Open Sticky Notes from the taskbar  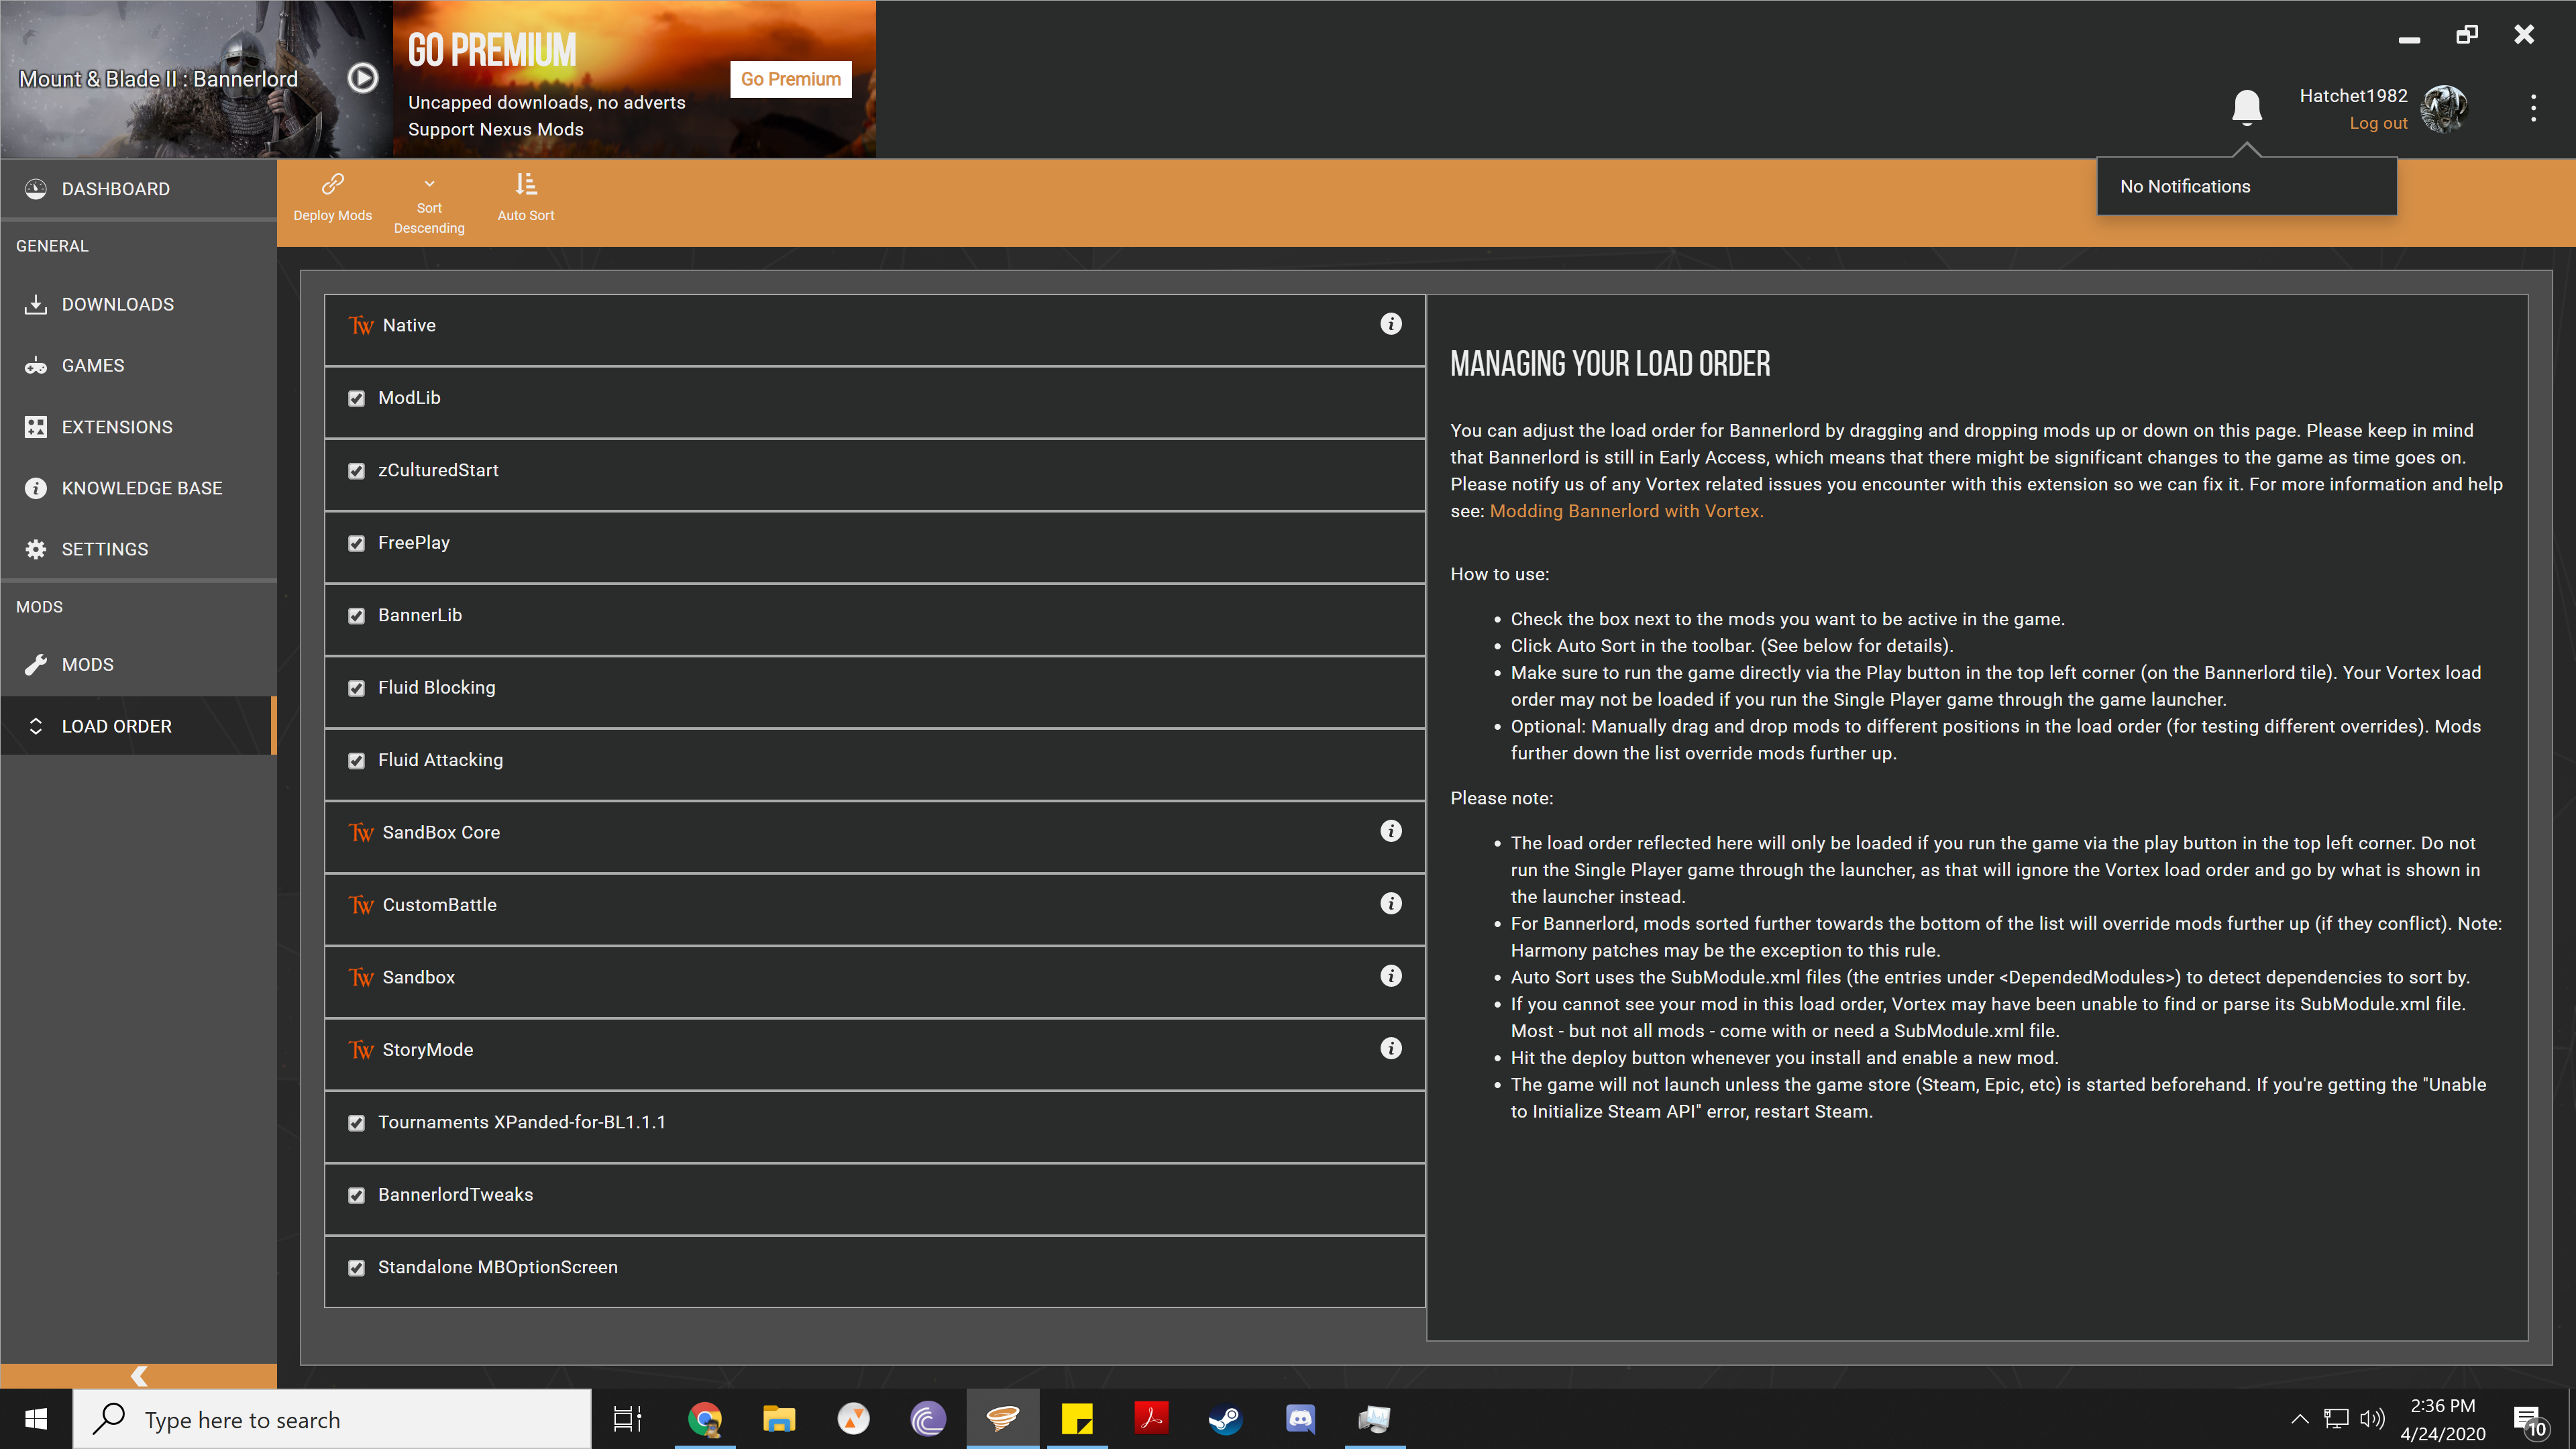pyautogui.click(x=1077, y=1419)
